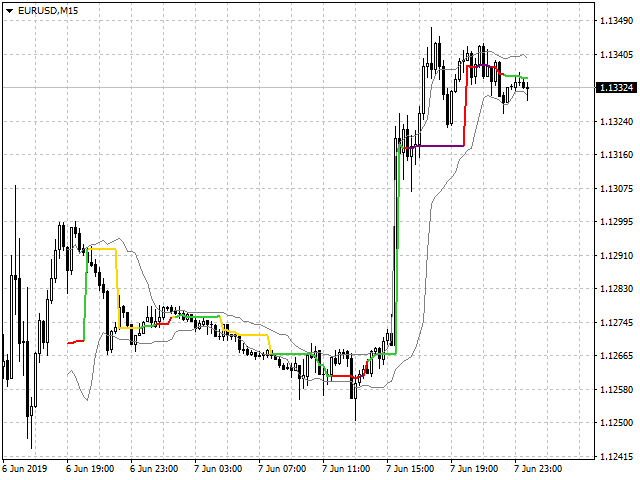Click the 7 Jun 19:00 time label
Screen dimensions: 640x480
pos(474,469)
